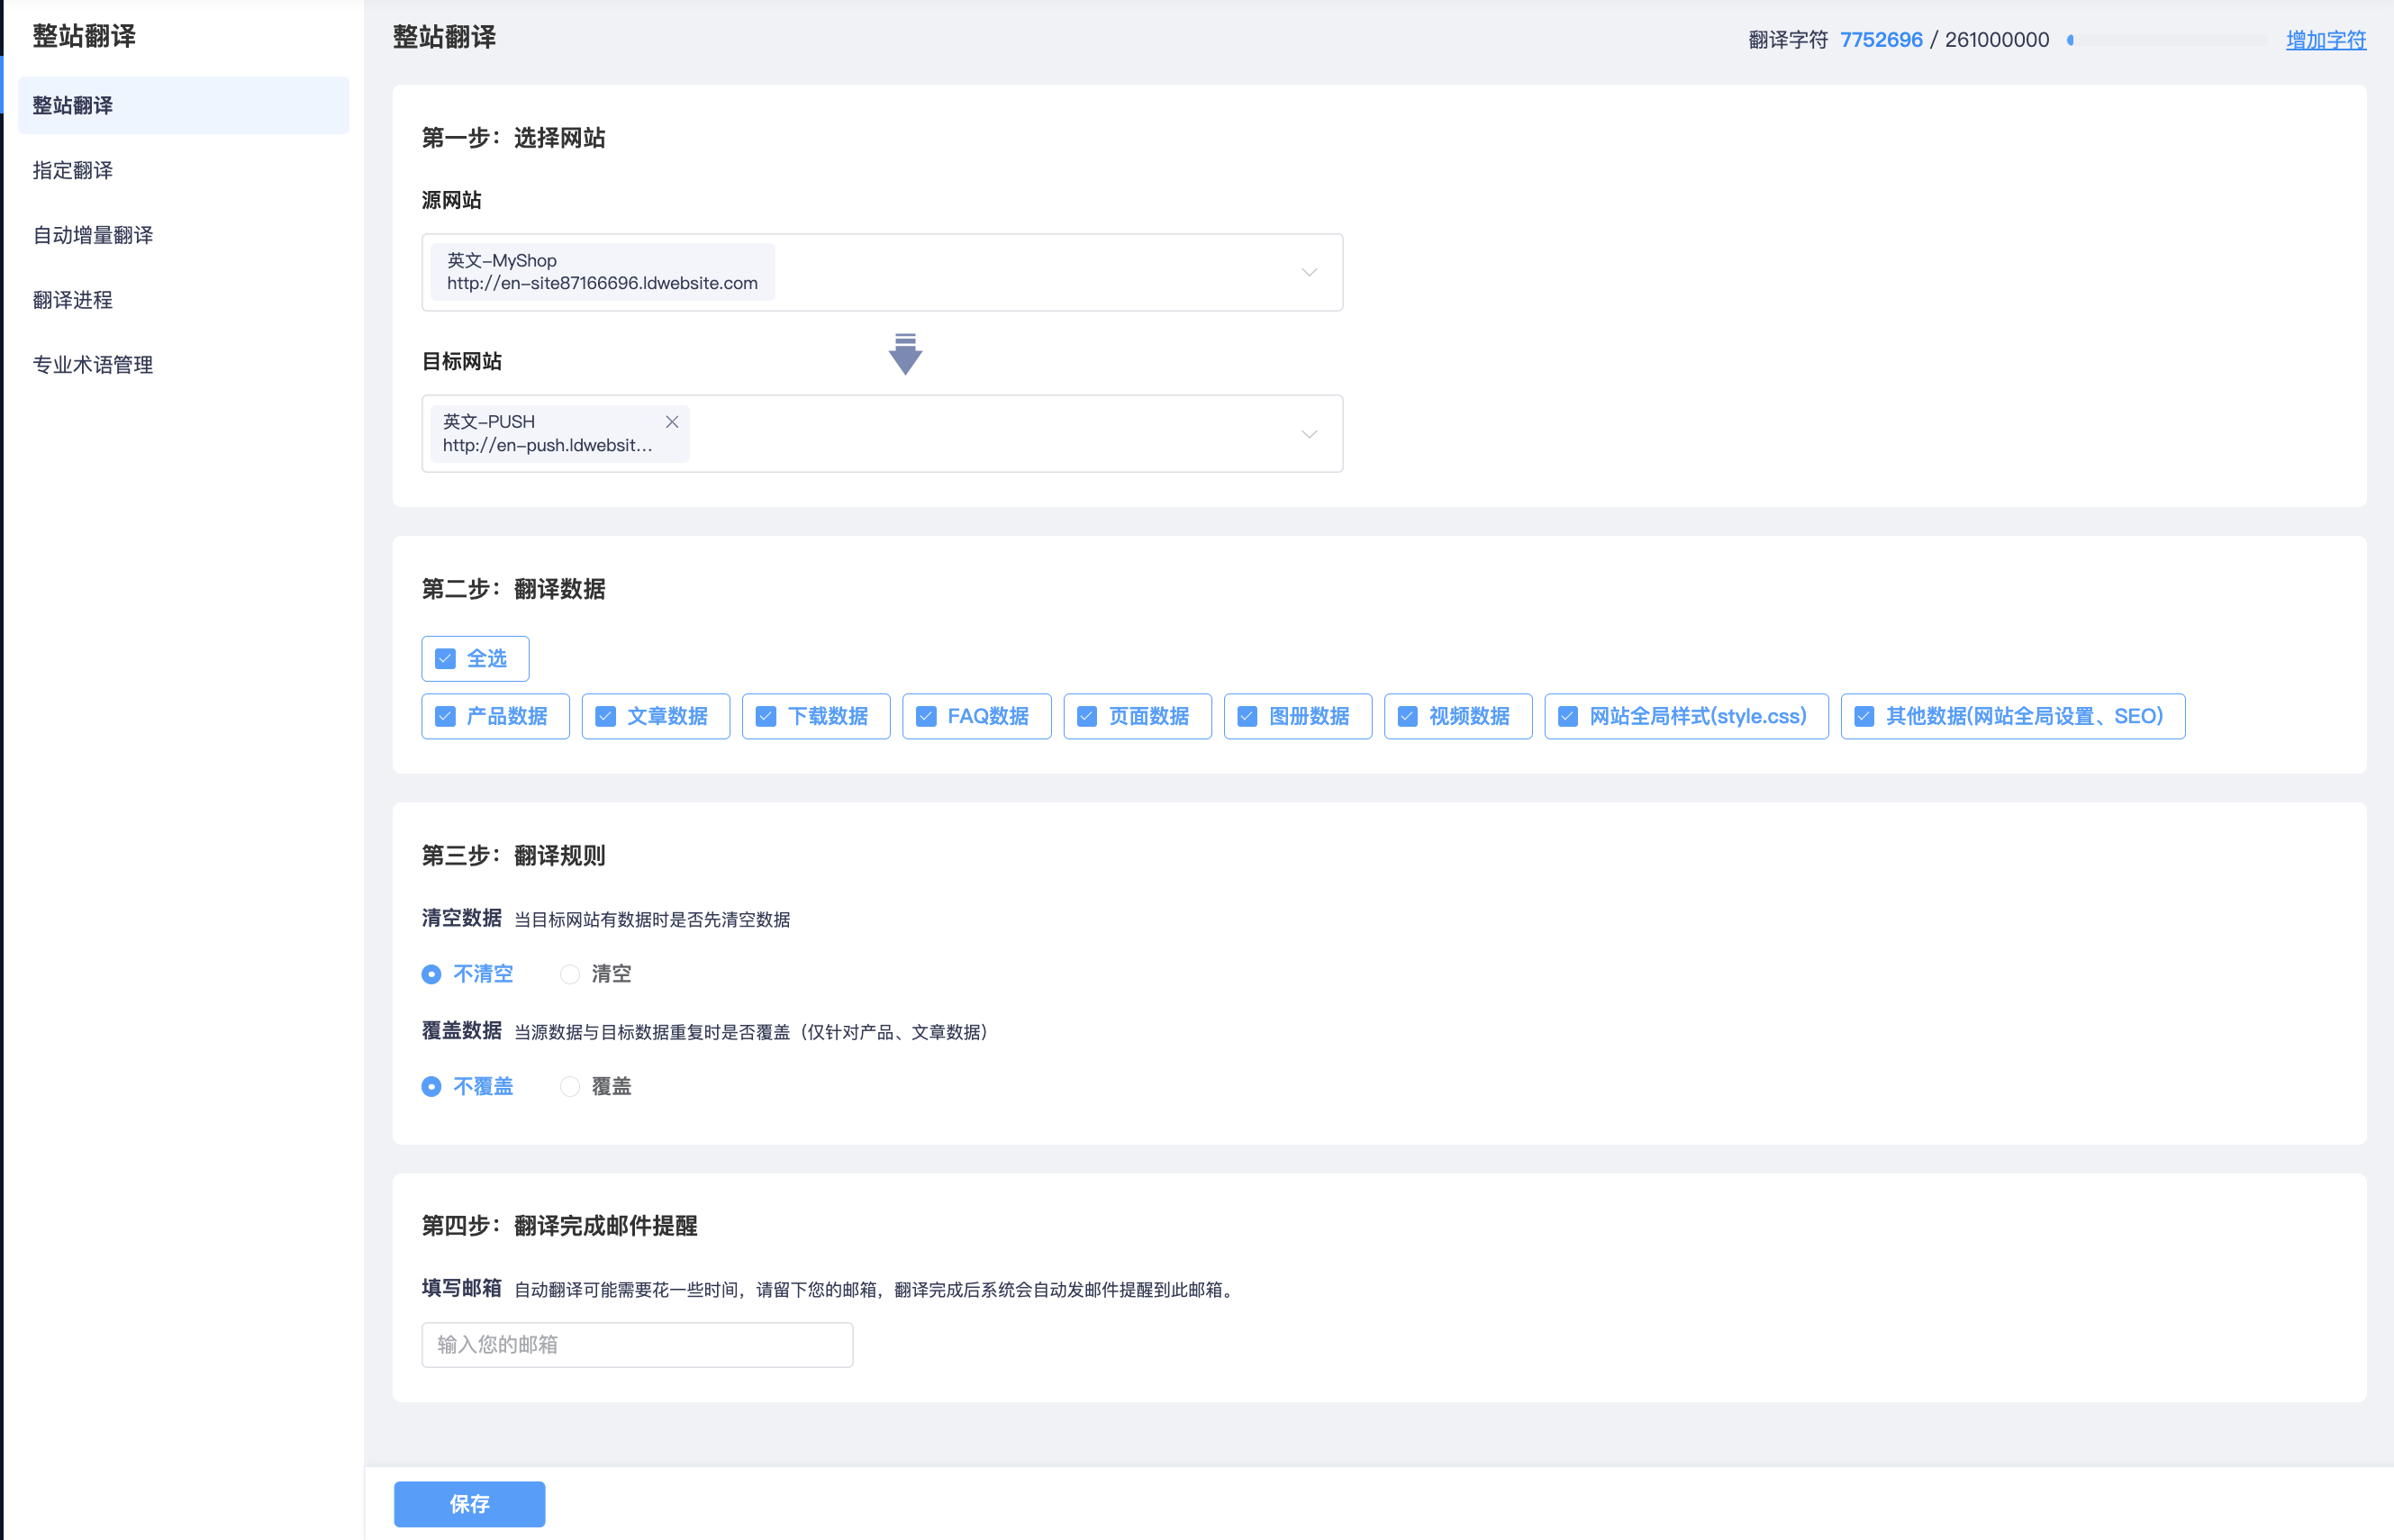Open 翻译进程 from the sidebar
Image resolution: width=2394 pixels, height=1540 pixels.
coord(73,300)
